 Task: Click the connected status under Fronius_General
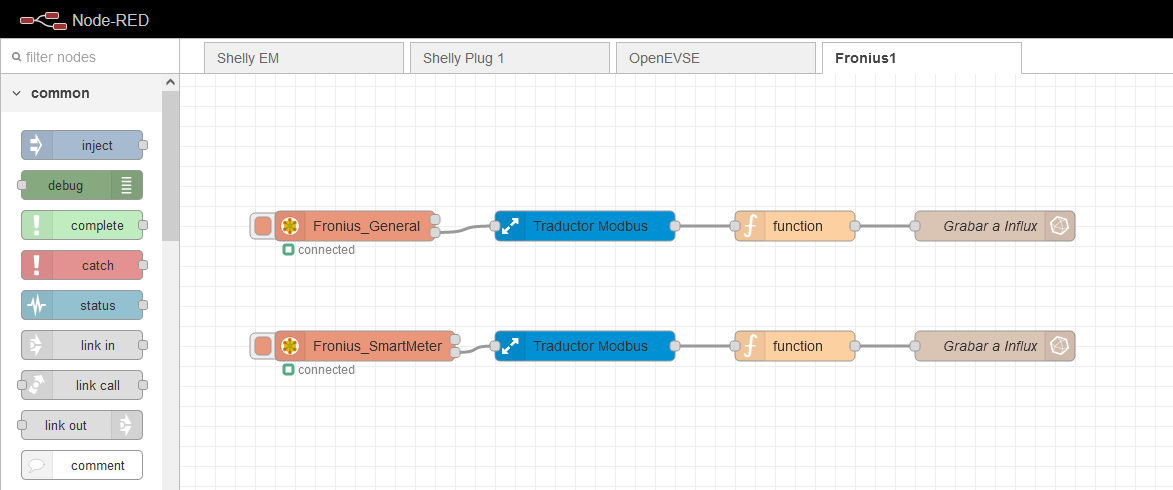pos(319,250)
